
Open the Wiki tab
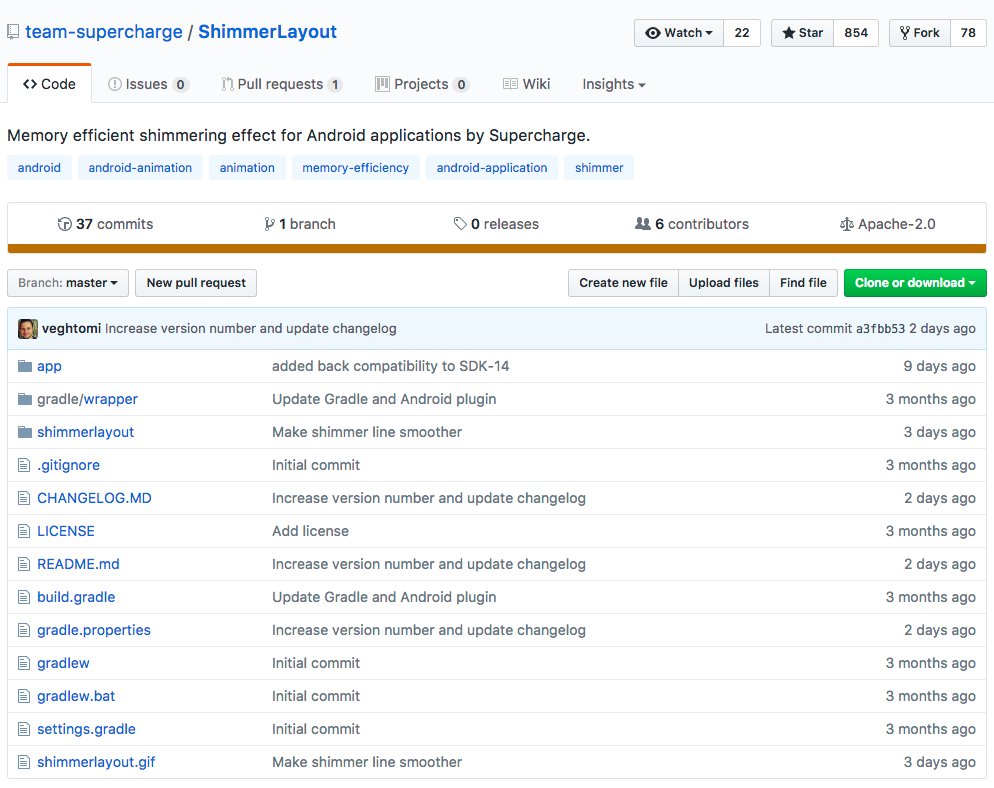[x=526, y=84]
